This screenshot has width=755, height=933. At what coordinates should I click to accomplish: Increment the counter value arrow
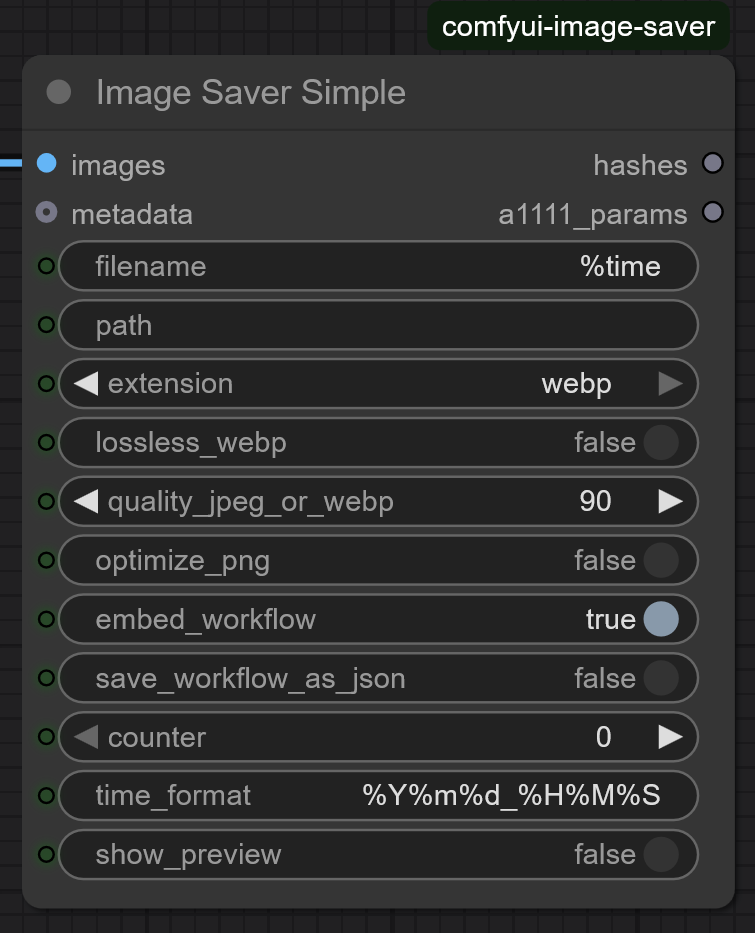point(670,738)
